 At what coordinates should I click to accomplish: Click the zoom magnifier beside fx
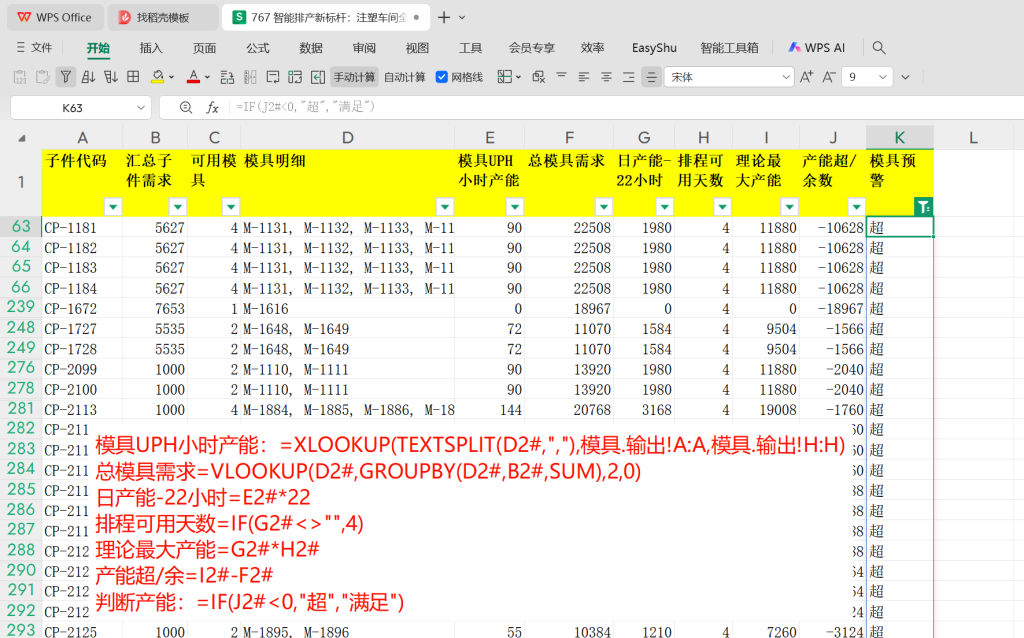(186, 108)
